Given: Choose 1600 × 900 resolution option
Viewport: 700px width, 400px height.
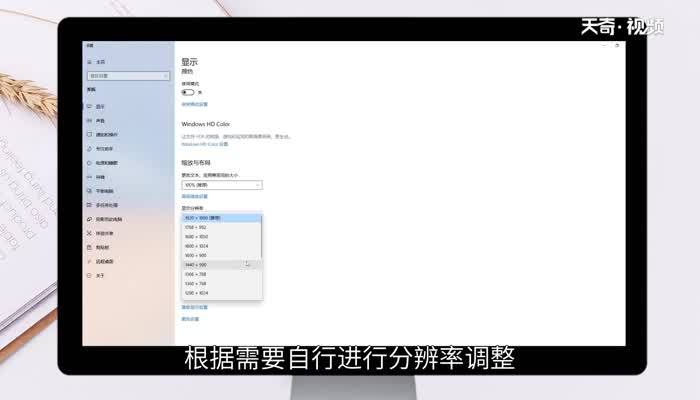Looking at the screenshot, I should pyautogui.click(x=221, y=255).
